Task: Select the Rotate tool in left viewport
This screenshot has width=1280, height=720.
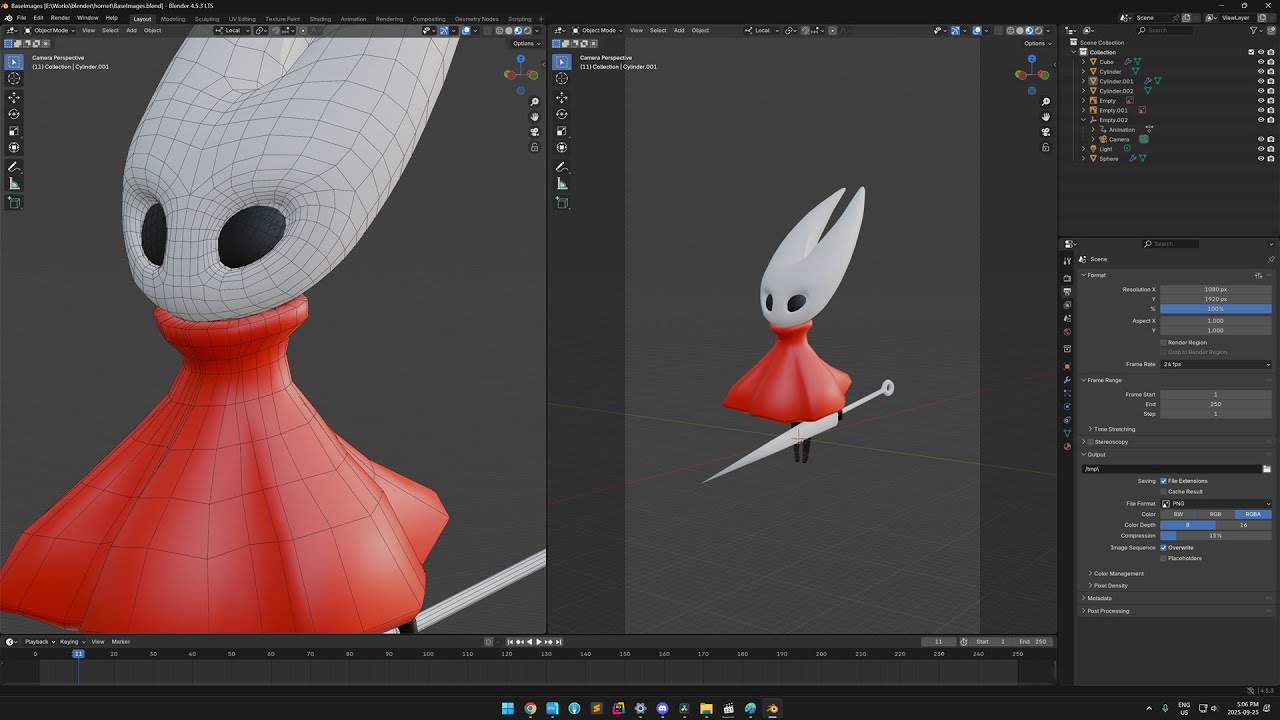Action: click(14, 114)
